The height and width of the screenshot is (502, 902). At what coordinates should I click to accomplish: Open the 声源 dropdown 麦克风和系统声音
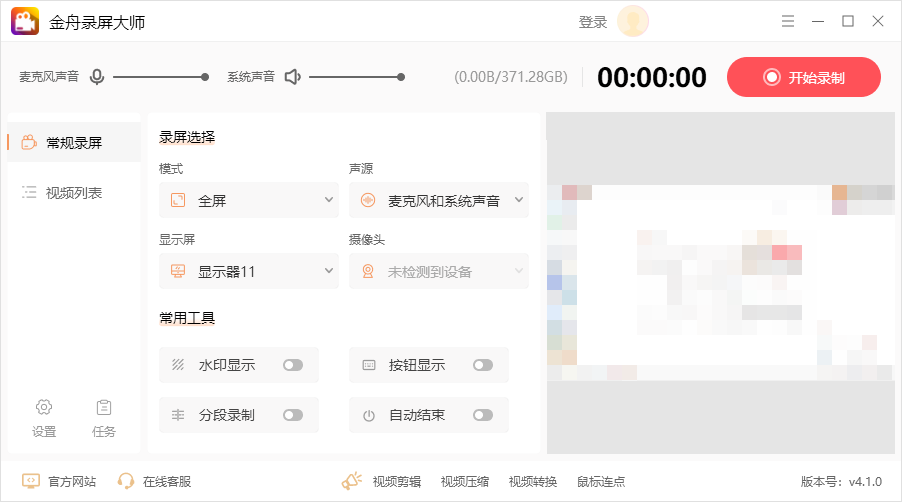click(x=438, y=200)
